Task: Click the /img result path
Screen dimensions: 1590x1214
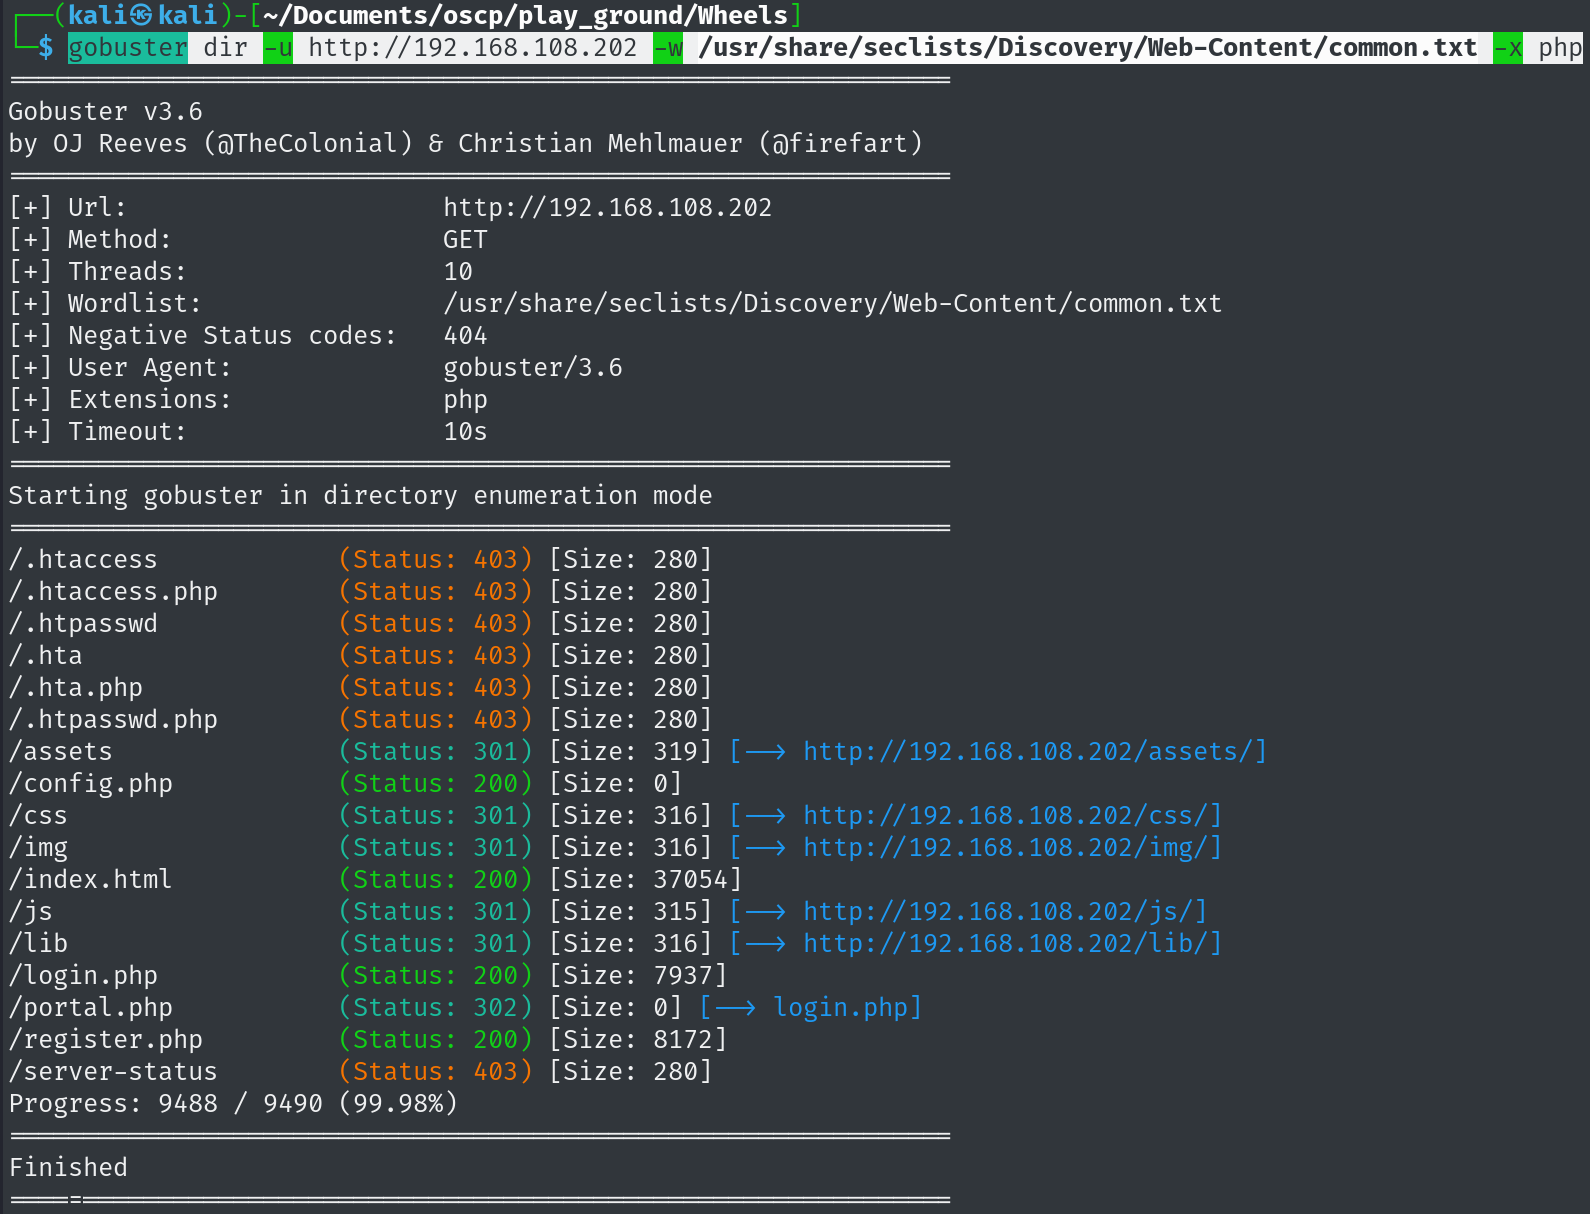Action: coord(38,847)
